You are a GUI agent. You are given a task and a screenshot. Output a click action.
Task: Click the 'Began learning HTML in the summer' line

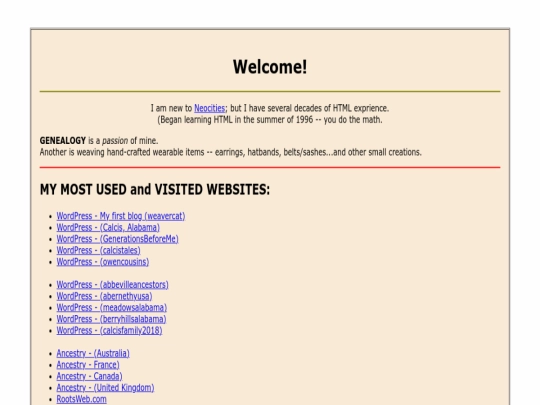pos(270,120)
